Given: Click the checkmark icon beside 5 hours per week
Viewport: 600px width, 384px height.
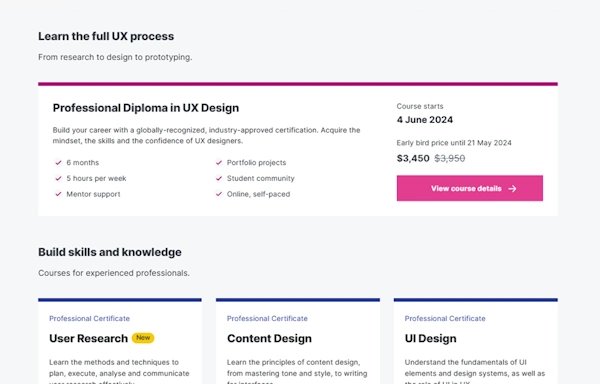Looking at the screenshot, I should 58,178.
